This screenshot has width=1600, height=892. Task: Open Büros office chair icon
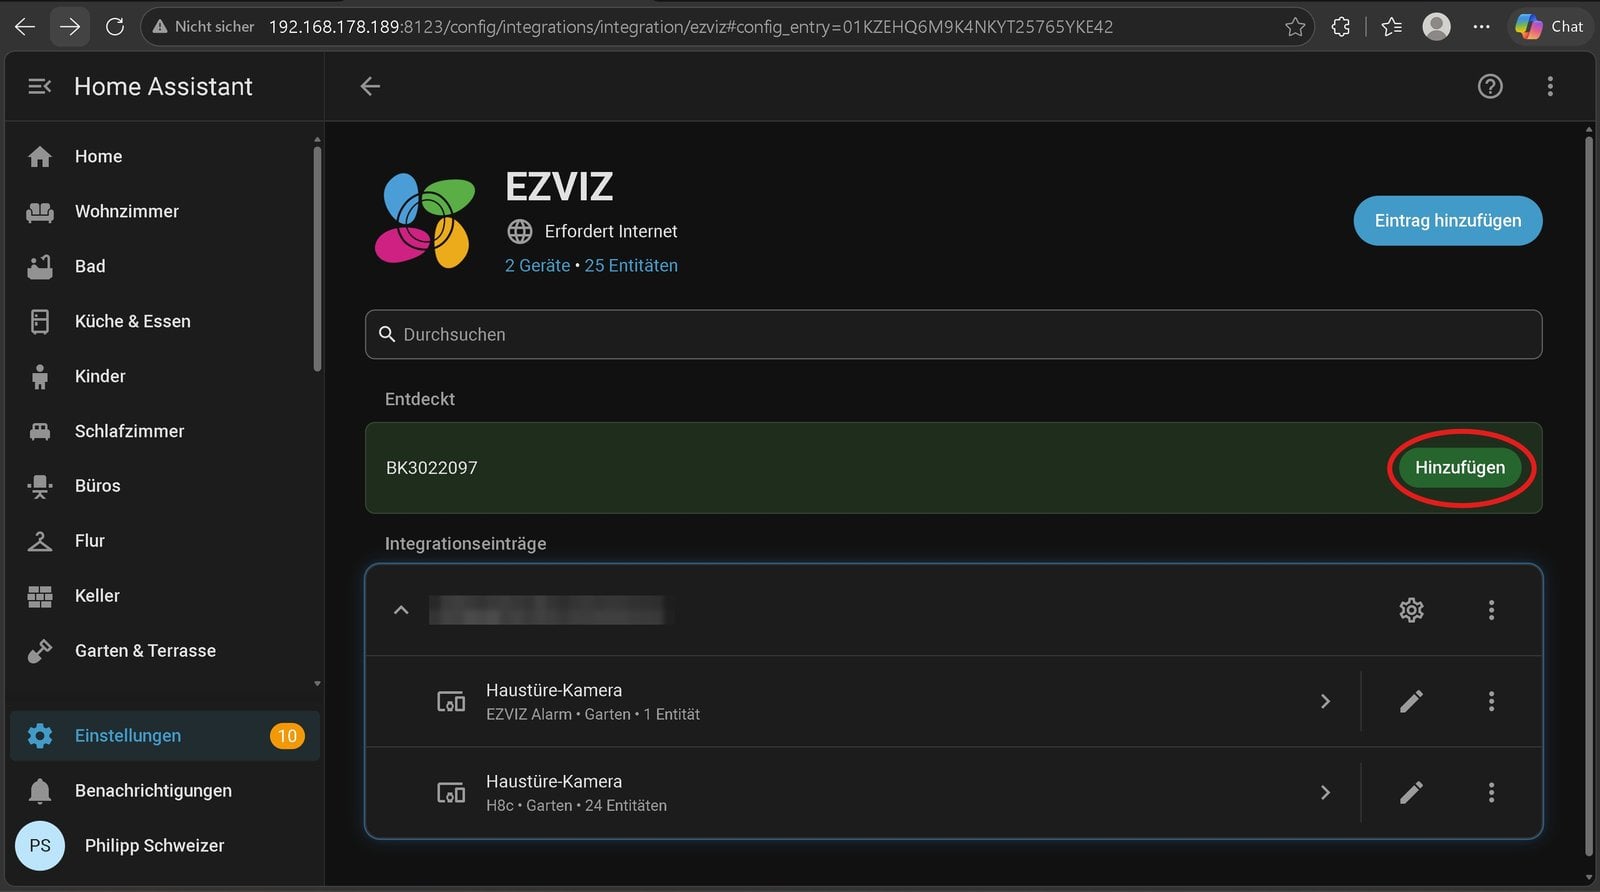(40, 486)
